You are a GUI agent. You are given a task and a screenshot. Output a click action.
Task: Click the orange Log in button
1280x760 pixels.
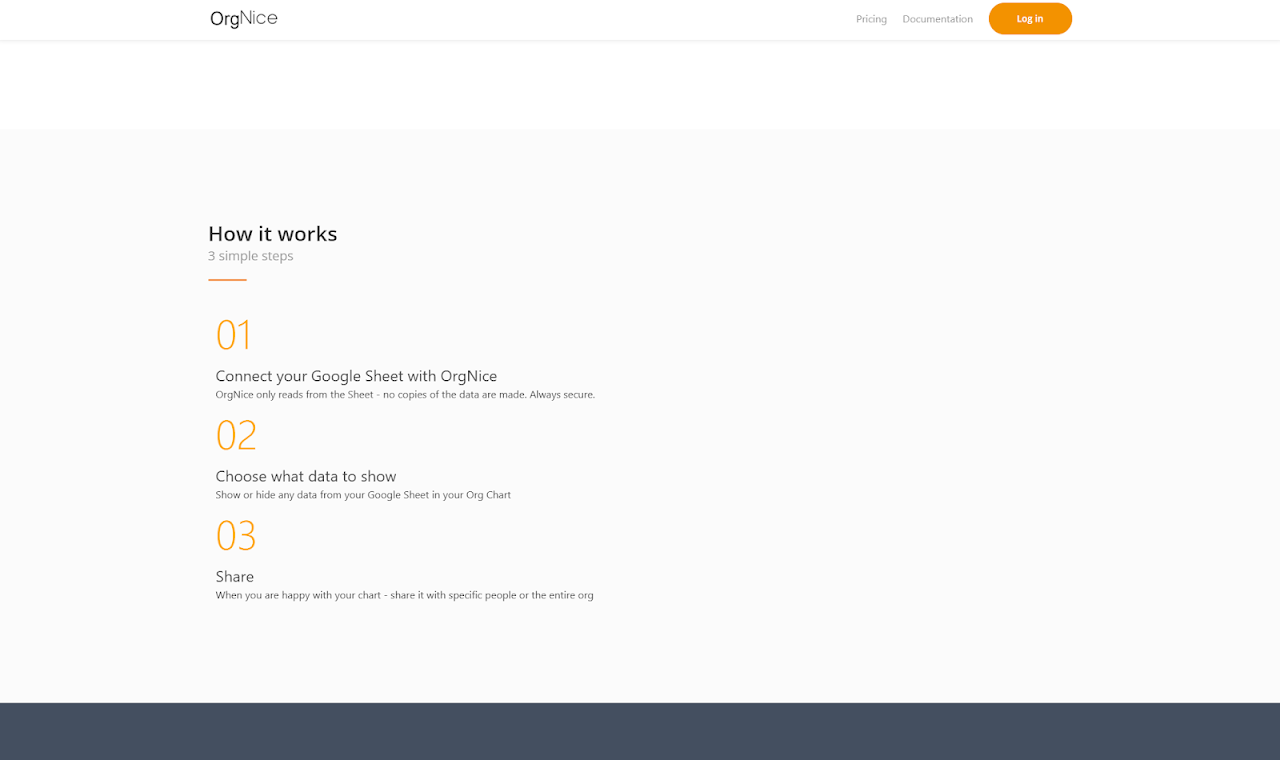(x=1030, y=19)
